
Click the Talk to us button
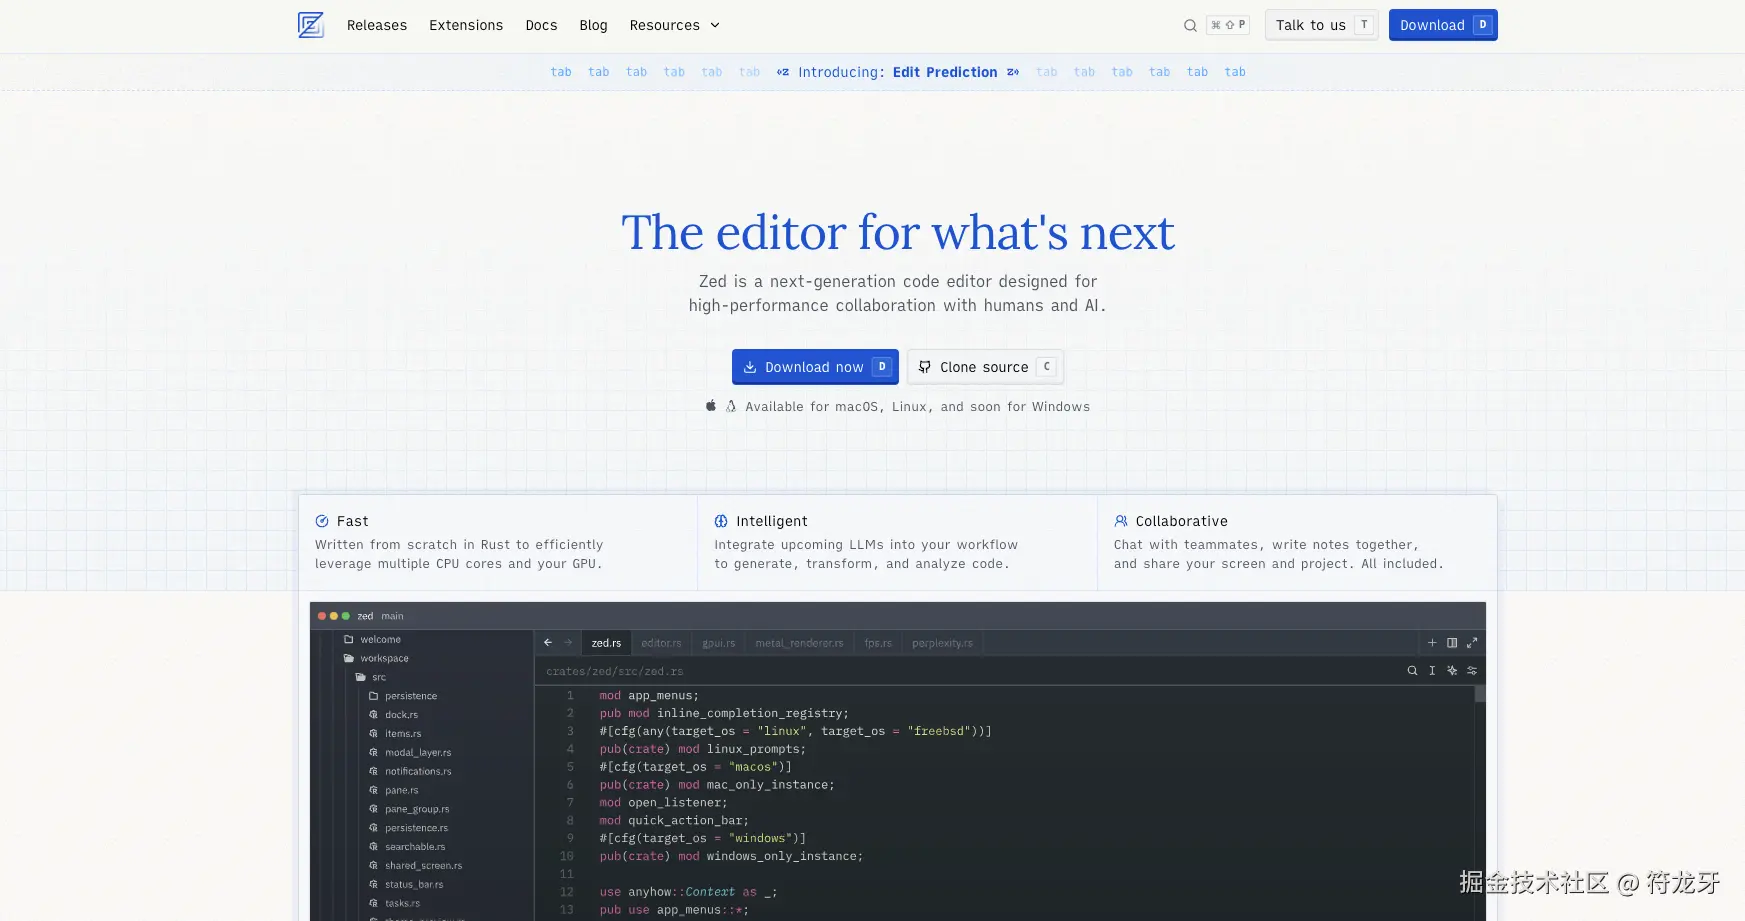pyautogui.click(x=1321, y=25)
